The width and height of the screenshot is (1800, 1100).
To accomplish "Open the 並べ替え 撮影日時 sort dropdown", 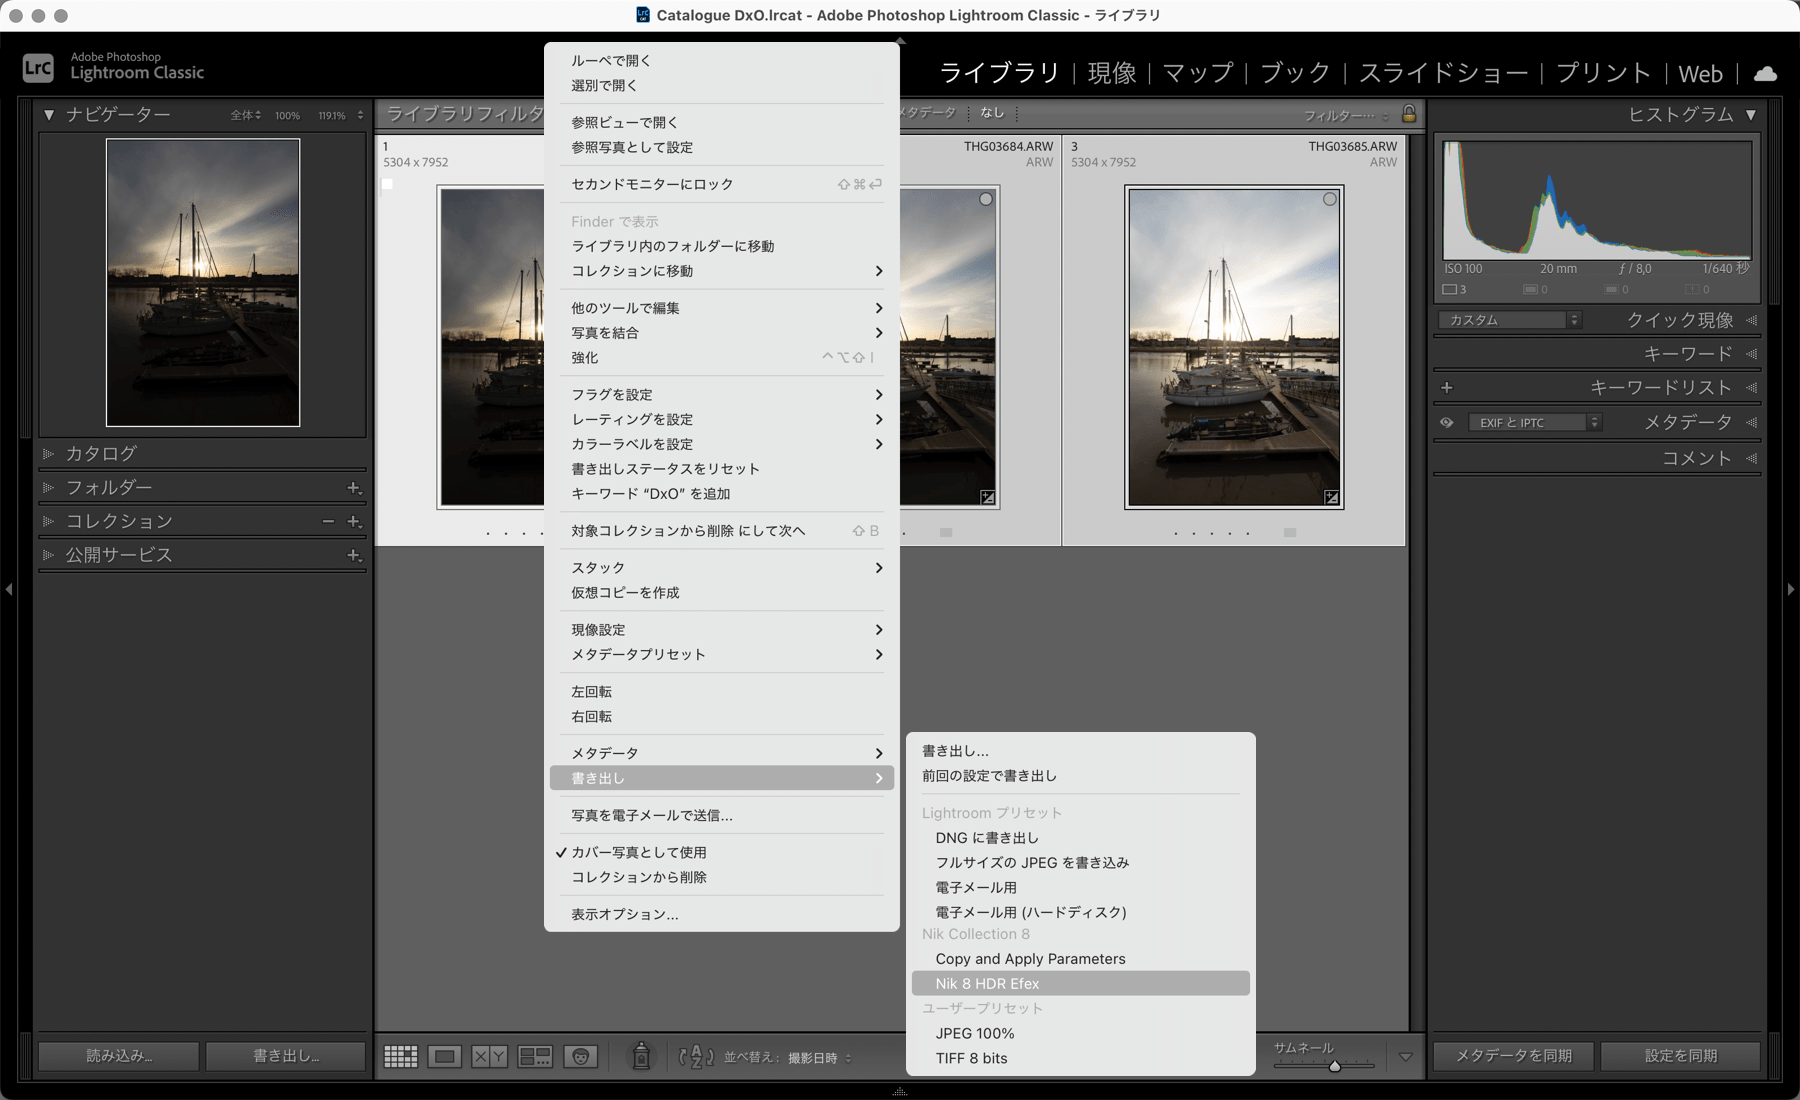I will click(820, 1058).
